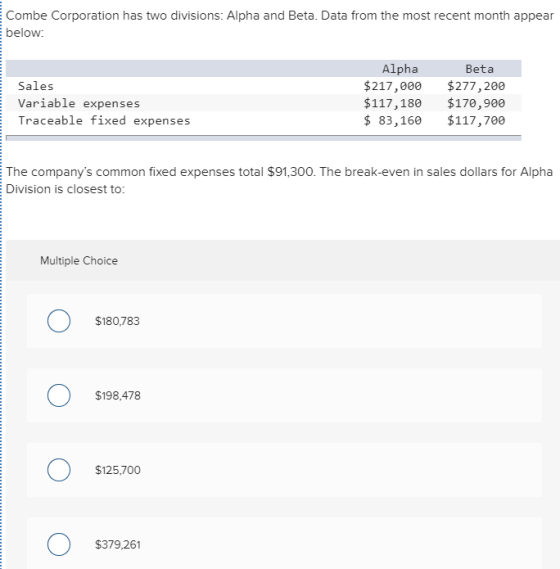Click the Sales row label
Screen dimensions: 560x569
tap(36, 86)
